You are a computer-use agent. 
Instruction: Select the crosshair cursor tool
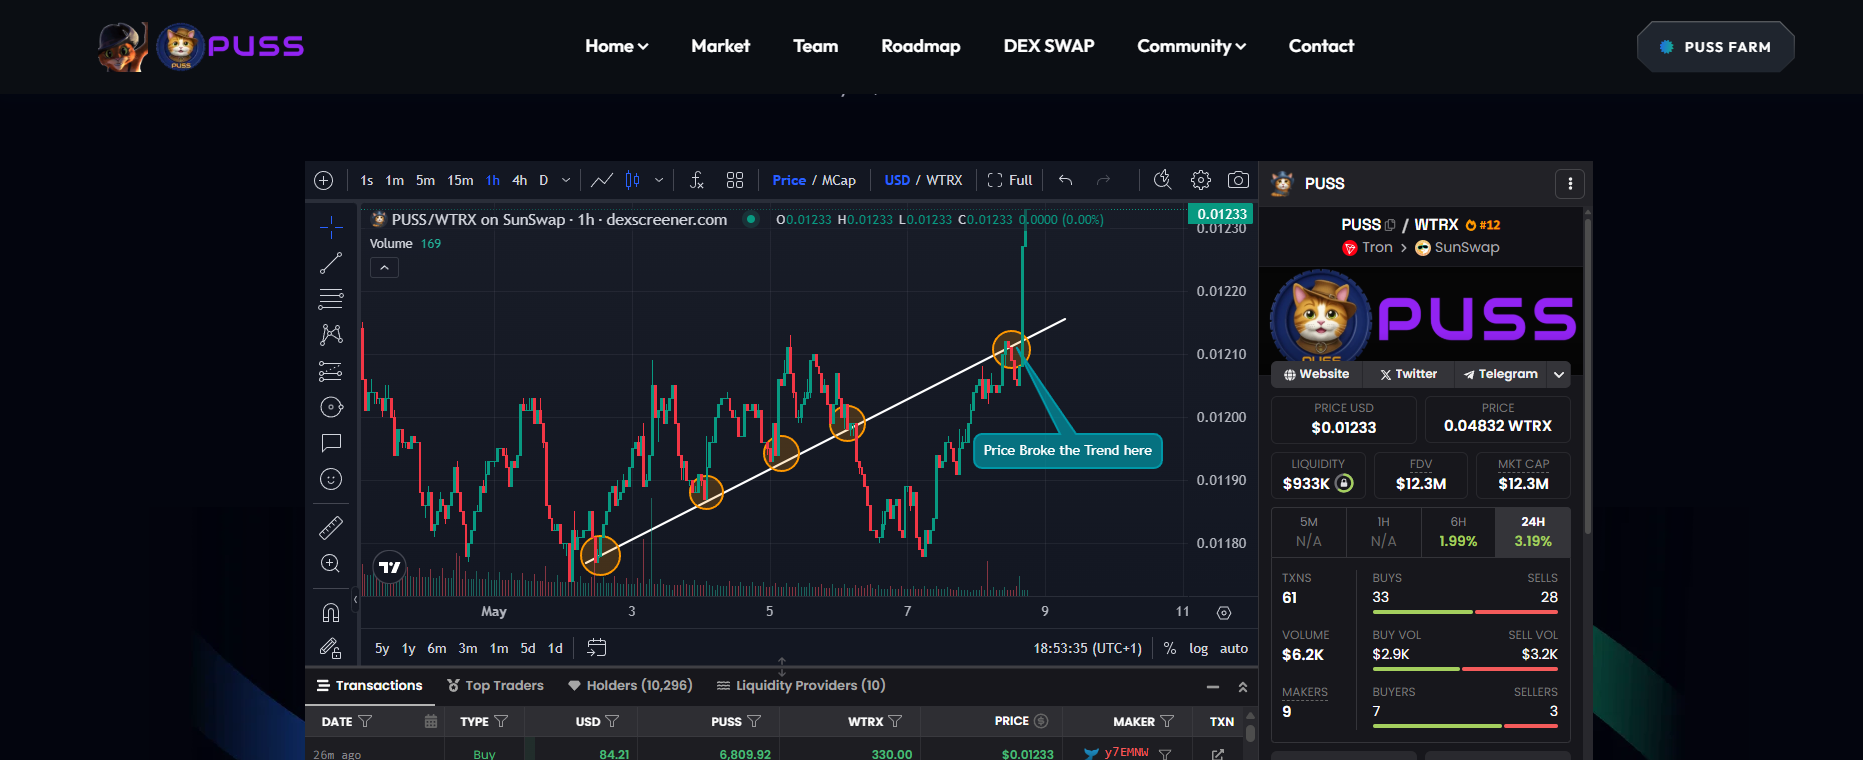point(331,227)
